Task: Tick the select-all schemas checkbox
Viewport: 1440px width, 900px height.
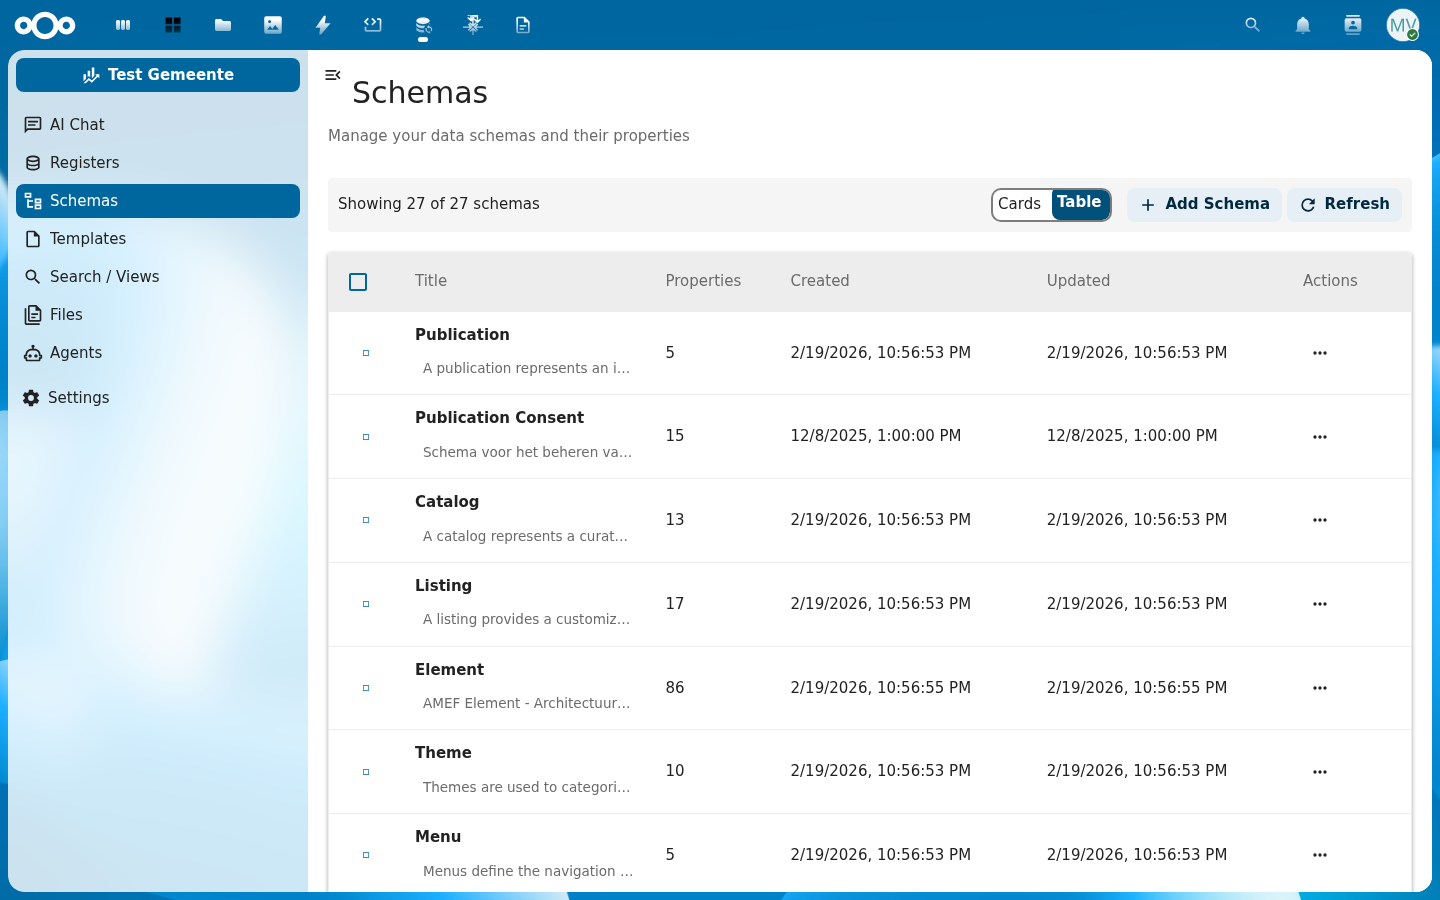Action: (x=358, y=282)
